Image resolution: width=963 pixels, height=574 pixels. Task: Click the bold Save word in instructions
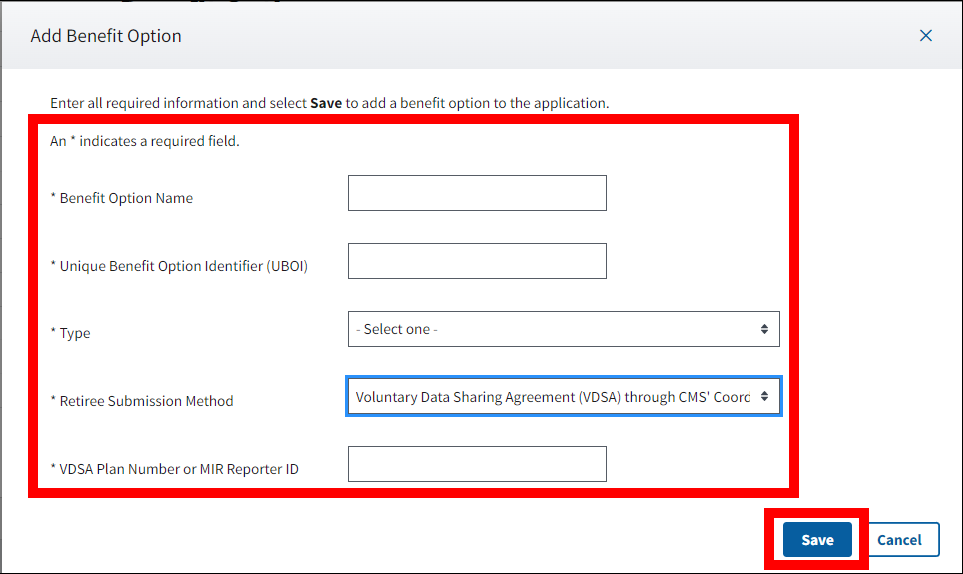(x=326, y=103)
